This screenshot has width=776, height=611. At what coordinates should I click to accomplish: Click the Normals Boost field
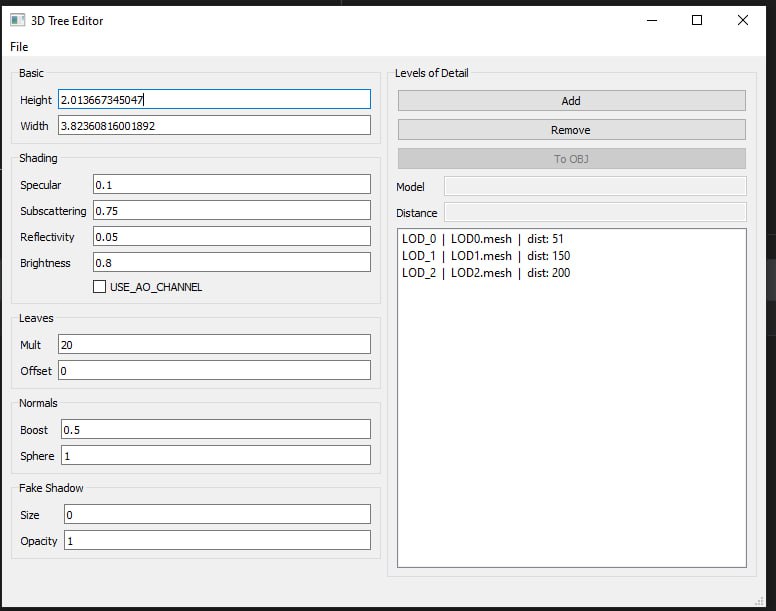click(215, 430)
